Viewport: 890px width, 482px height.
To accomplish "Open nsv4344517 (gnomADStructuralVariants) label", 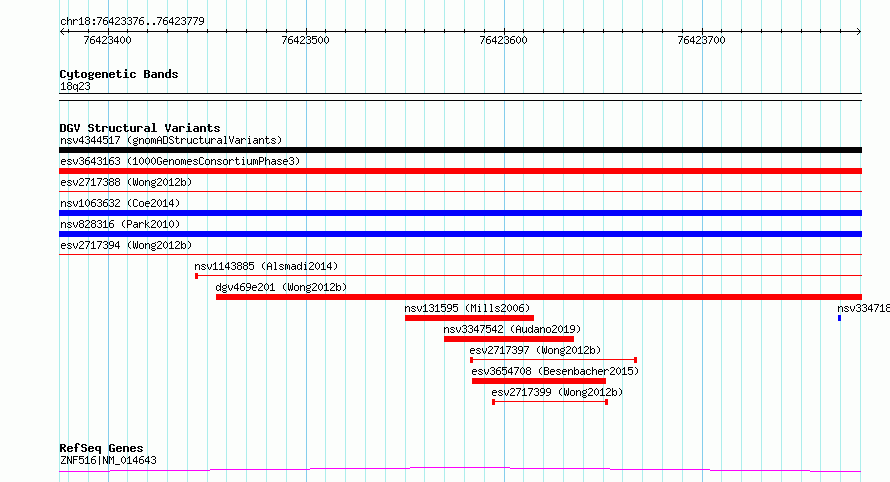I will (171, 140).
